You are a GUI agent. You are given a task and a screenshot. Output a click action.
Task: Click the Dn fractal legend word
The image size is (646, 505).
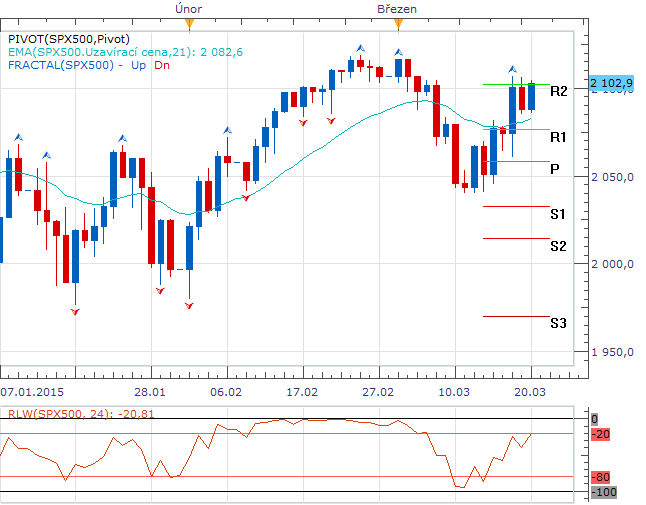pyautogui.click(x=162, y=65)
